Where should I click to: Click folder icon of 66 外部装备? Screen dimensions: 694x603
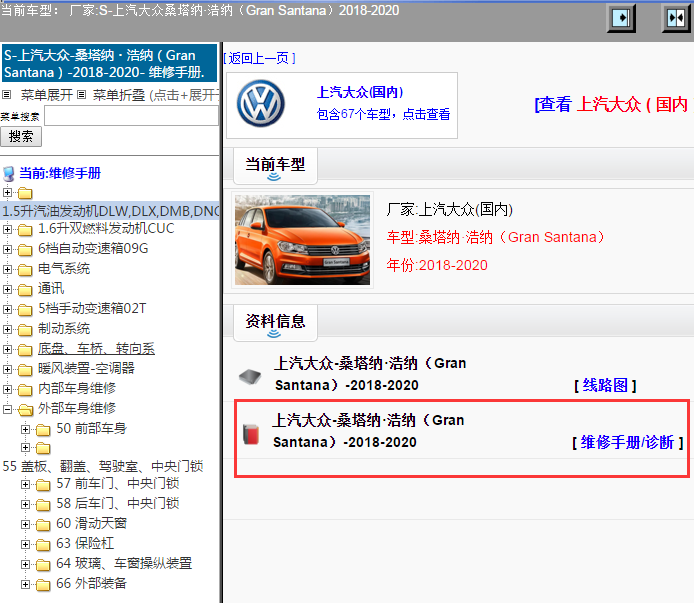pyautogui.click(x=43, y=585)
